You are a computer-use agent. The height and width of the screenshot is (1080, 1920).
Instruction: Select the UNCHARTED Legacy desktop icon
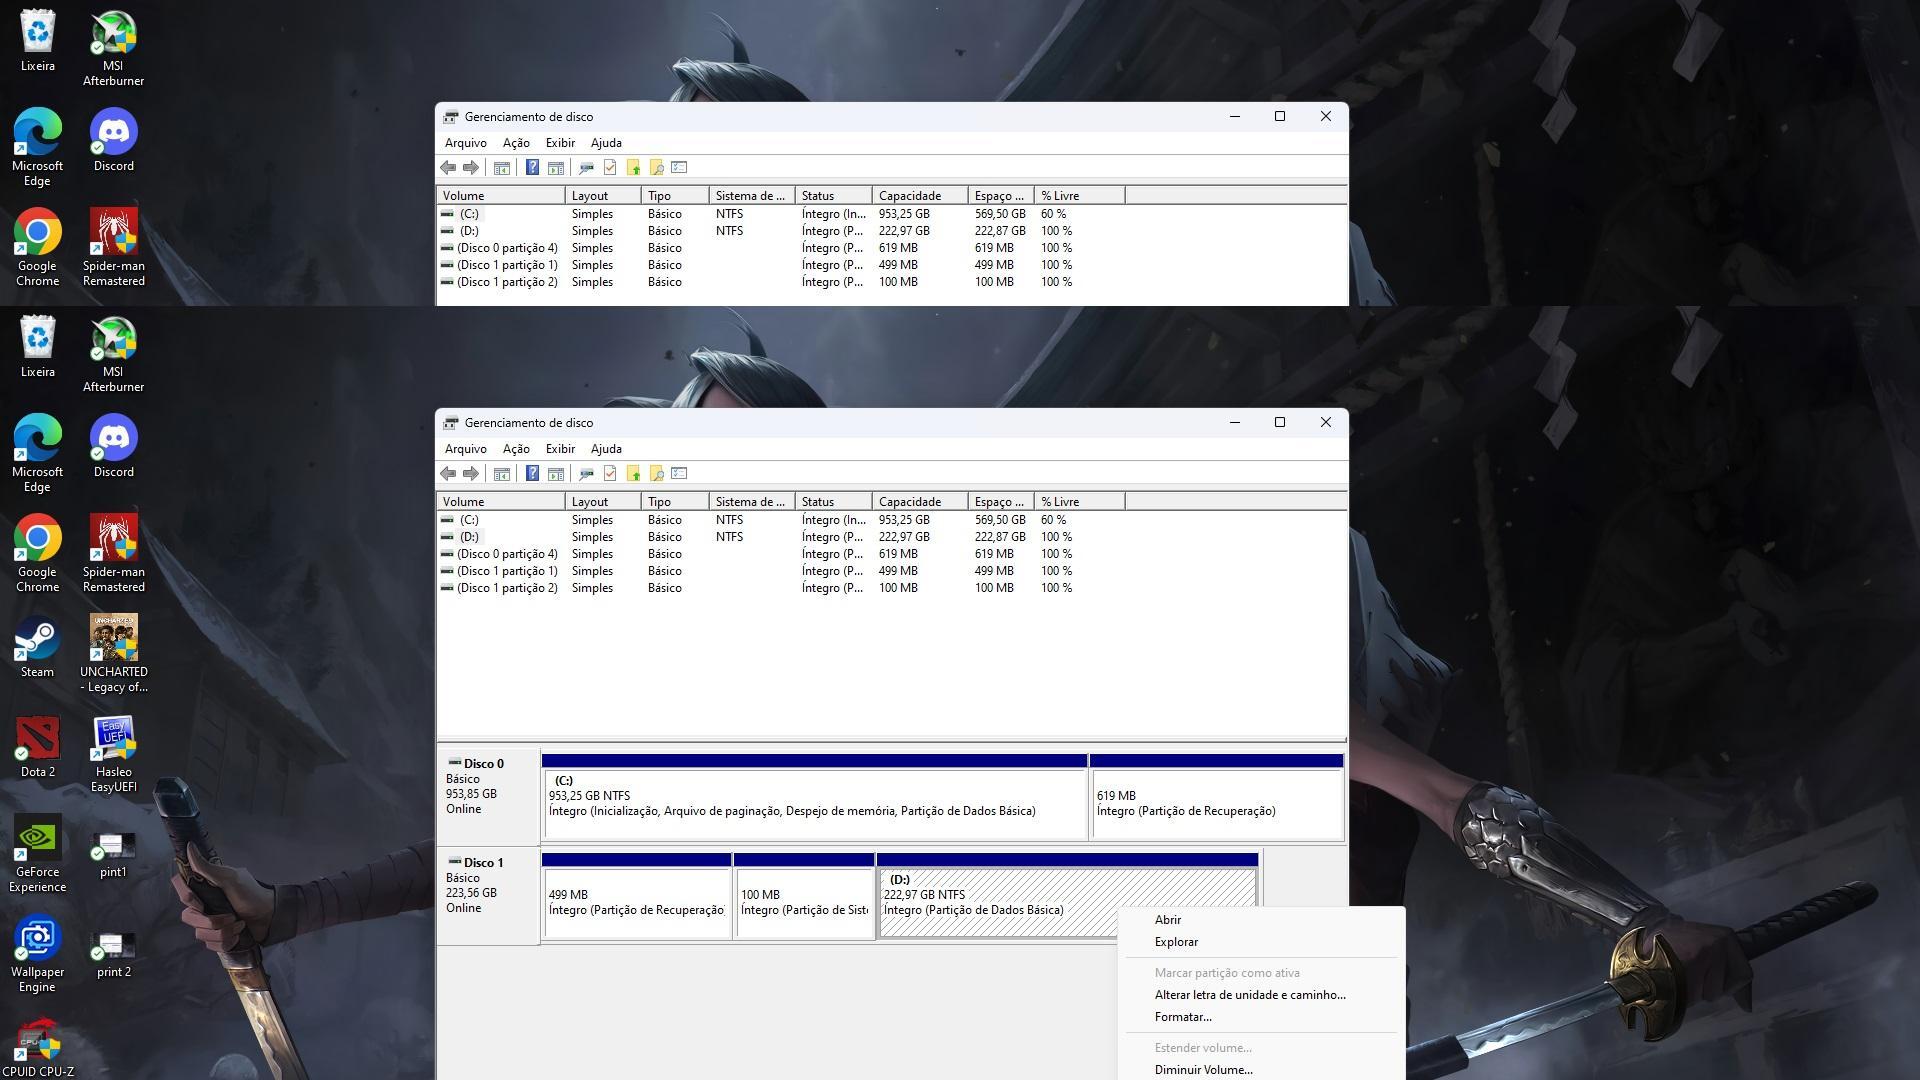pos(114,654)
